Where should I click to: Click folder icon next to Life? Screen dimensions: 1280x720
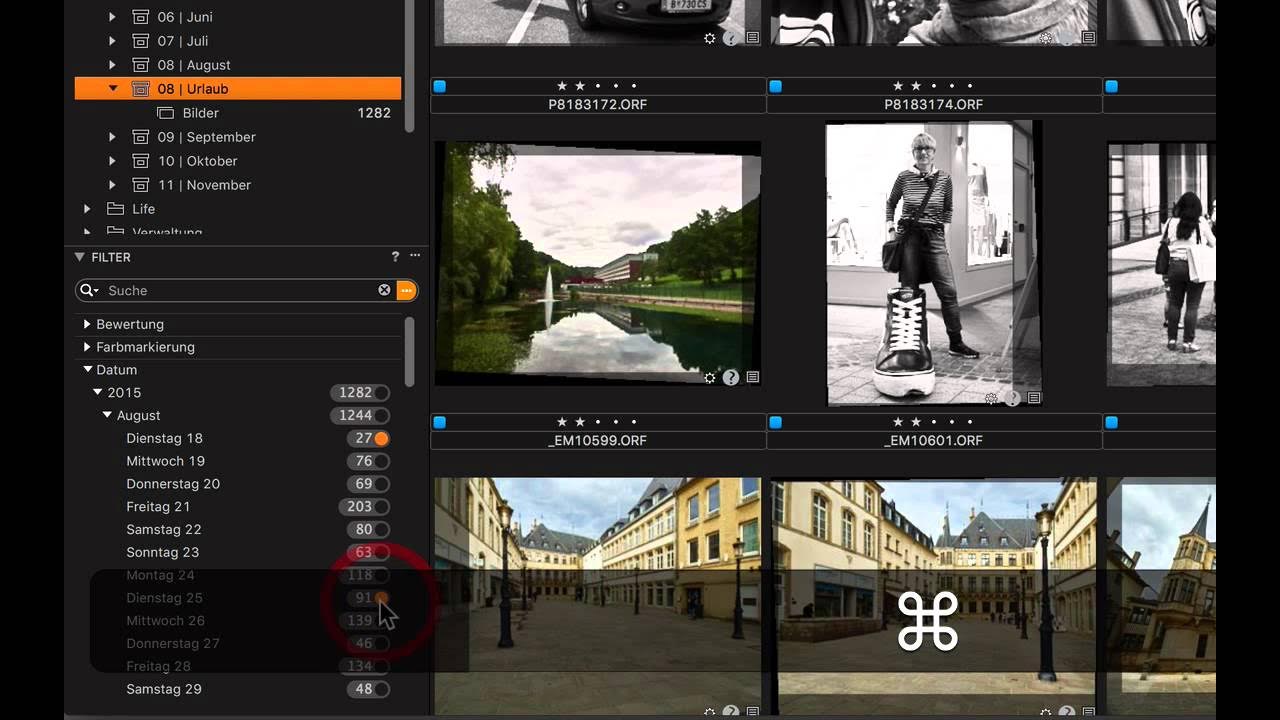click(x=116, y=209)
